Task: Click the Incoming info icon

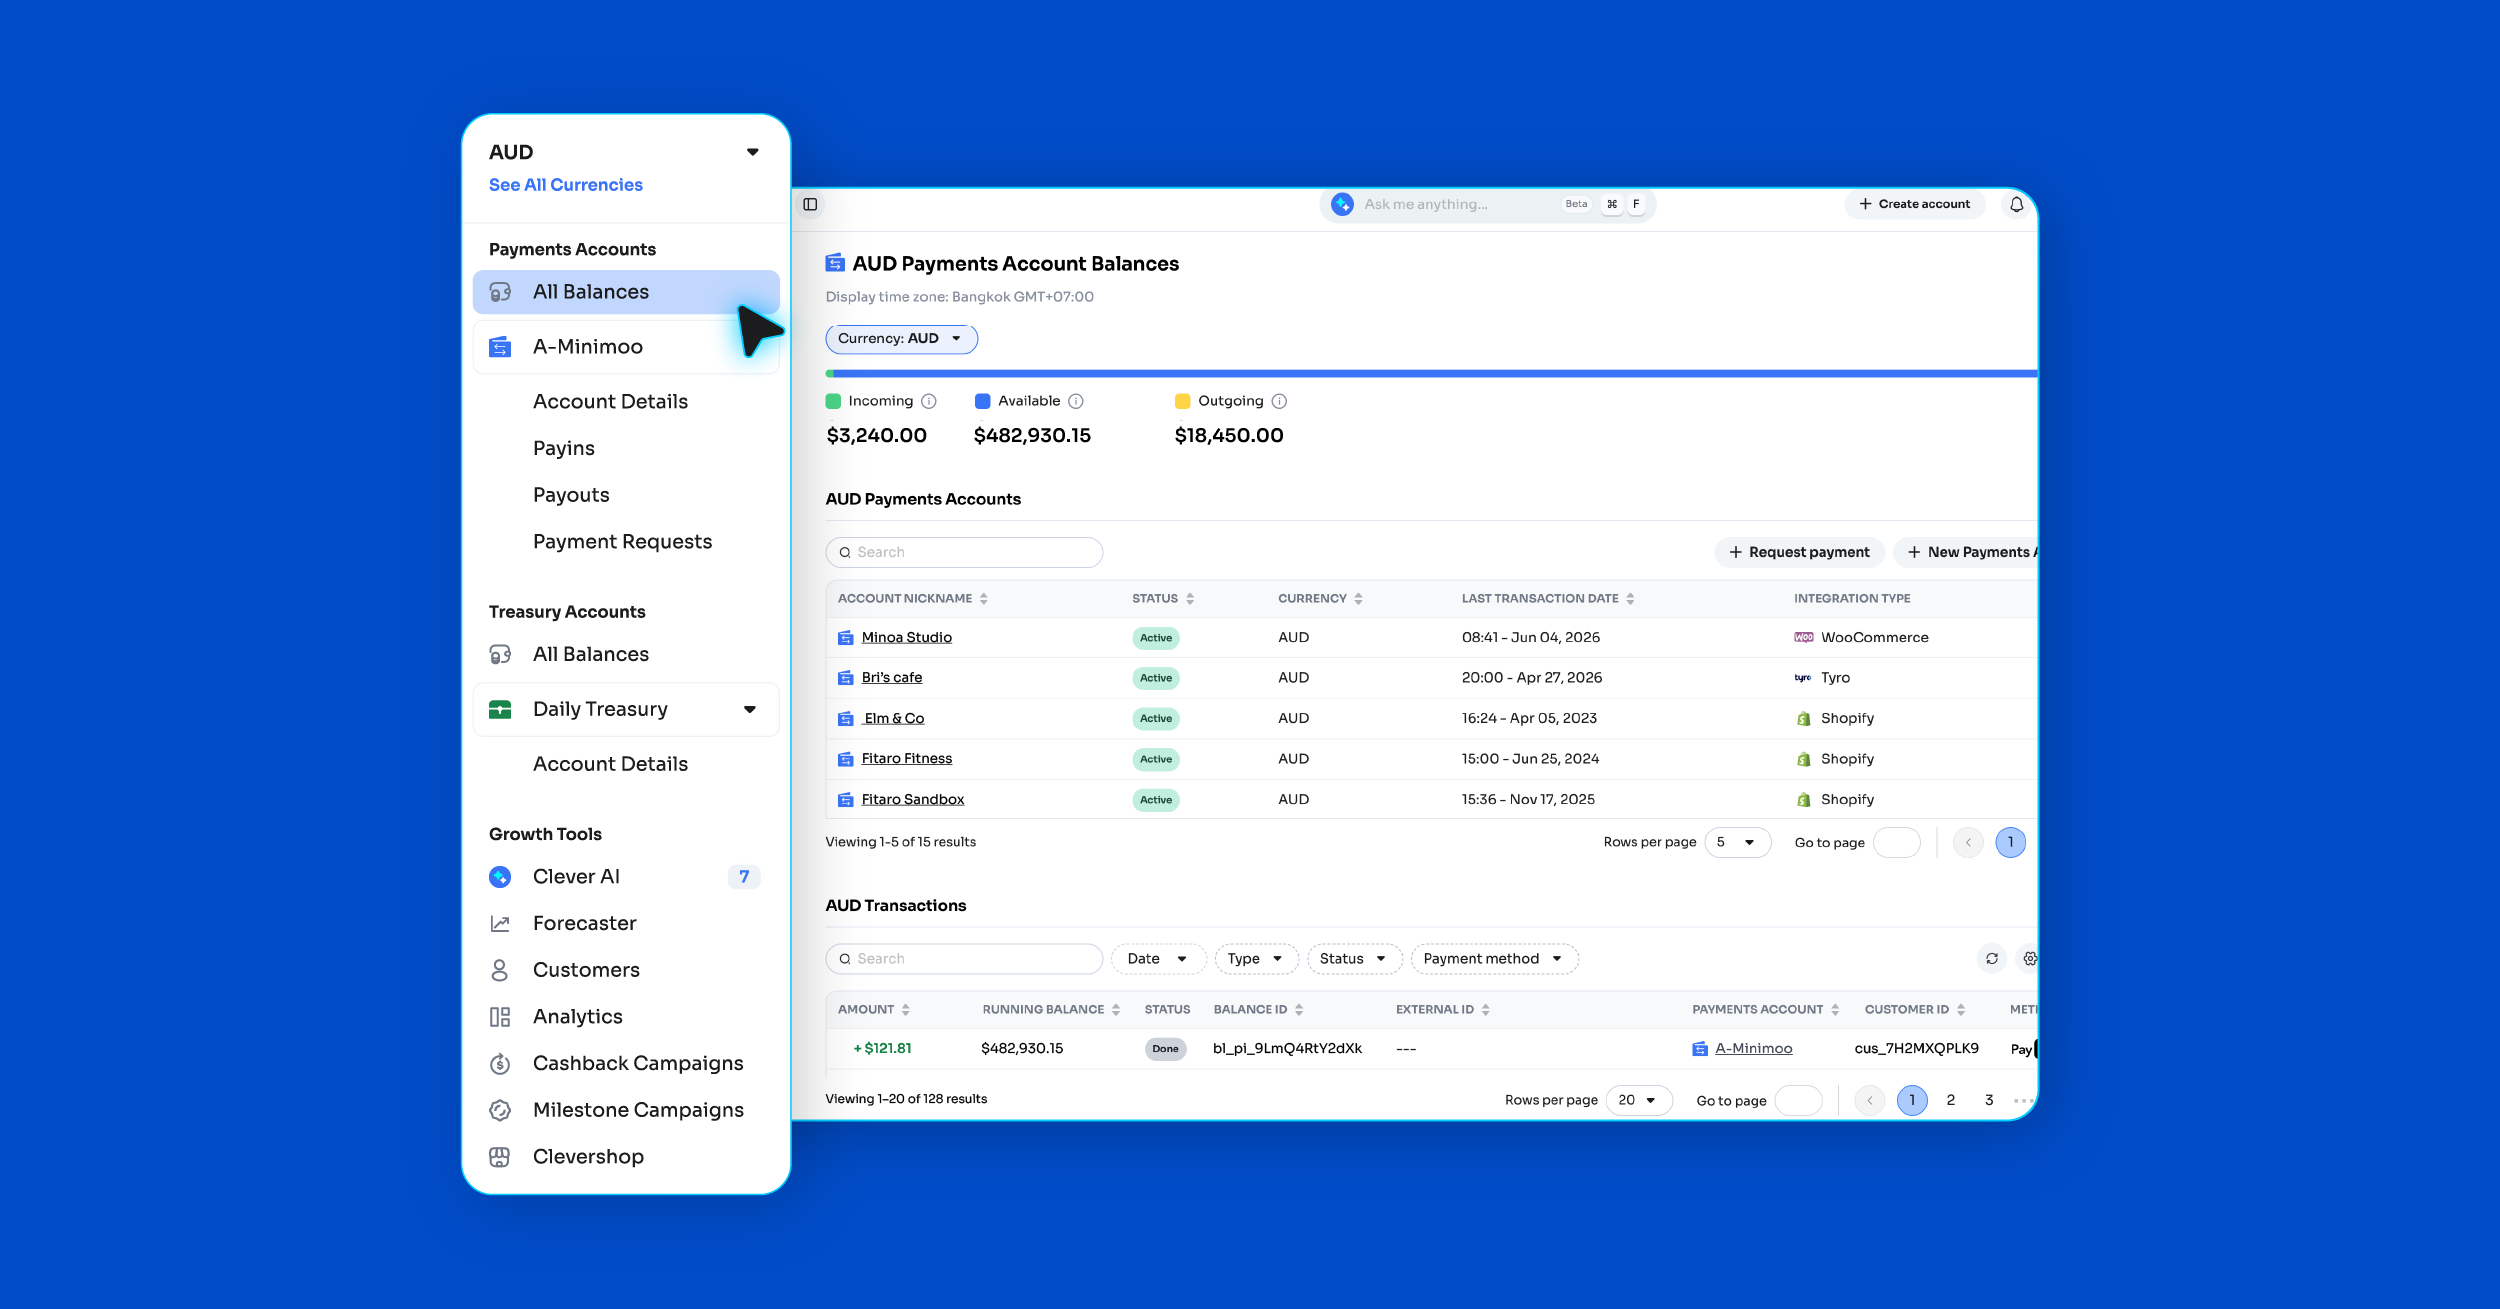Action: click(x=929, y=401)
